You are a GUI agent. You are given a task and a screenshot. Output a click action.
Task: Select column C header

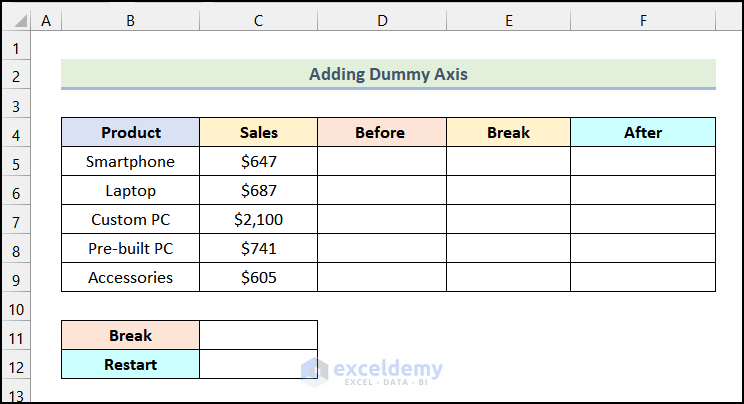coord(258,19)
